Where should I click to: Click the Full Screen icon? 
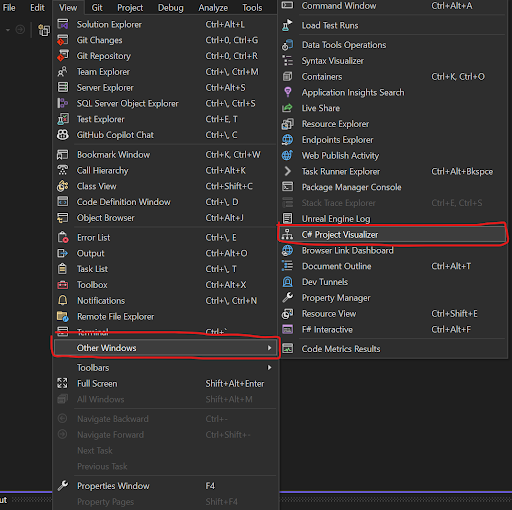tap(63, 383)
